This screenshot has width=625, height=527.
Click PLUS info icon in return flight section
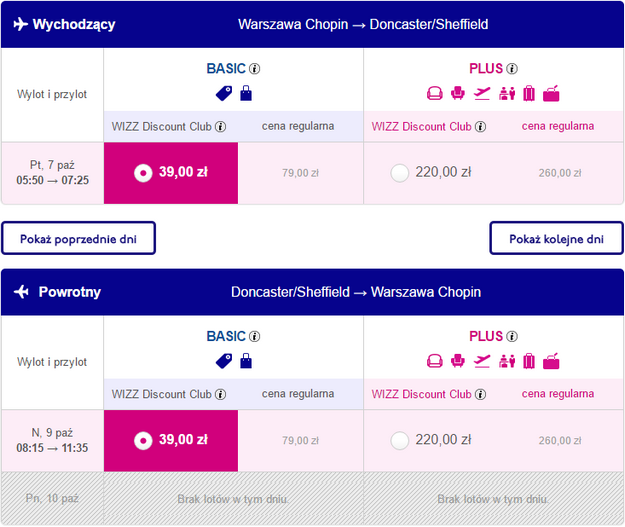click(x=512, y=336)
